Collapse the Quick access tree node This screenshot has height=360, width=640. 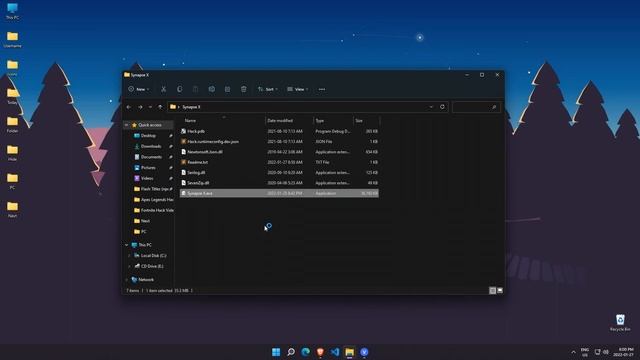click(127, 125)
